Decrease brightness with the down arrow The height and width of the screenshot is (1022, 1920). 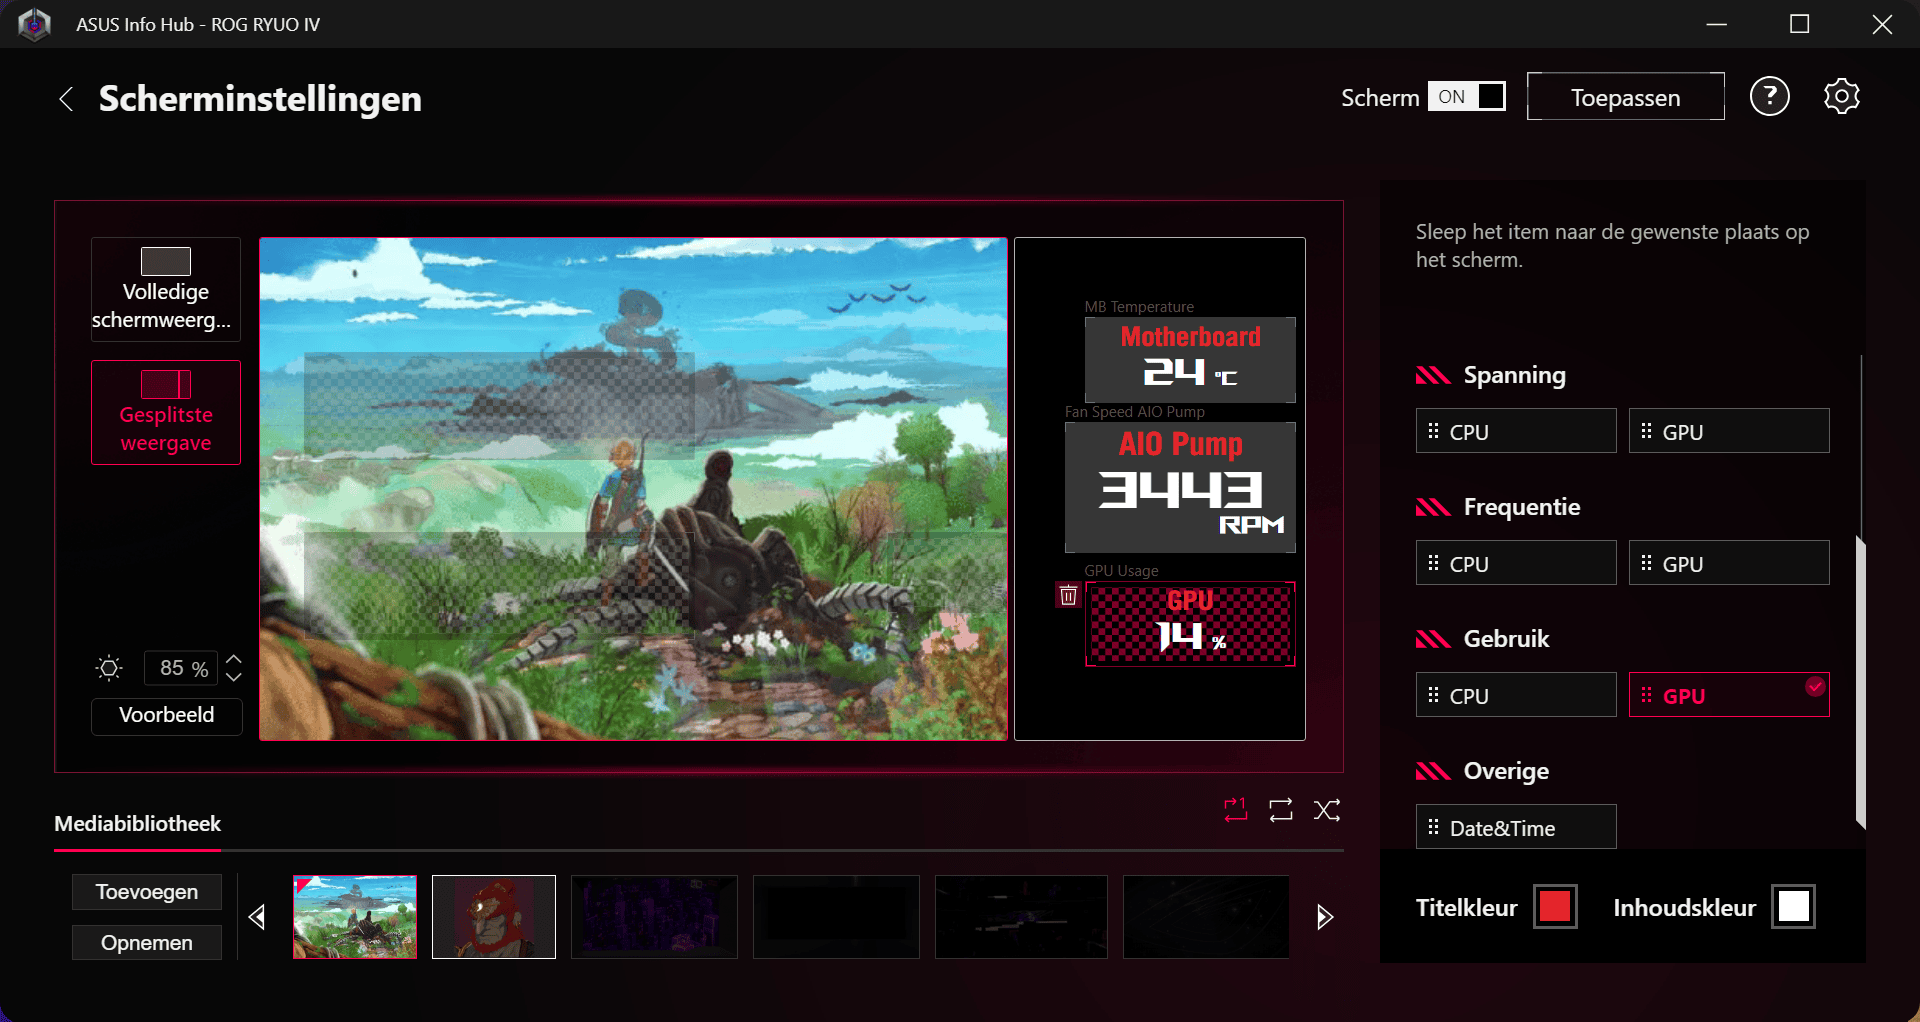click(x=234, y=677)
